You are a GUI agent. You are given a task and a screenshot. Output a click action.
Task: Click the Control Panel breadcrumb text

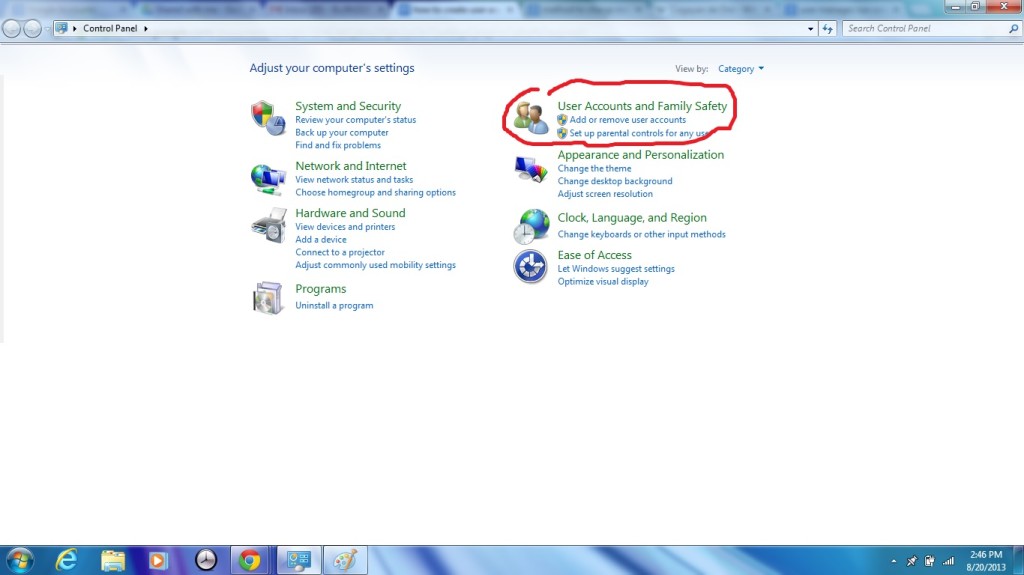(x=110, y=29)
